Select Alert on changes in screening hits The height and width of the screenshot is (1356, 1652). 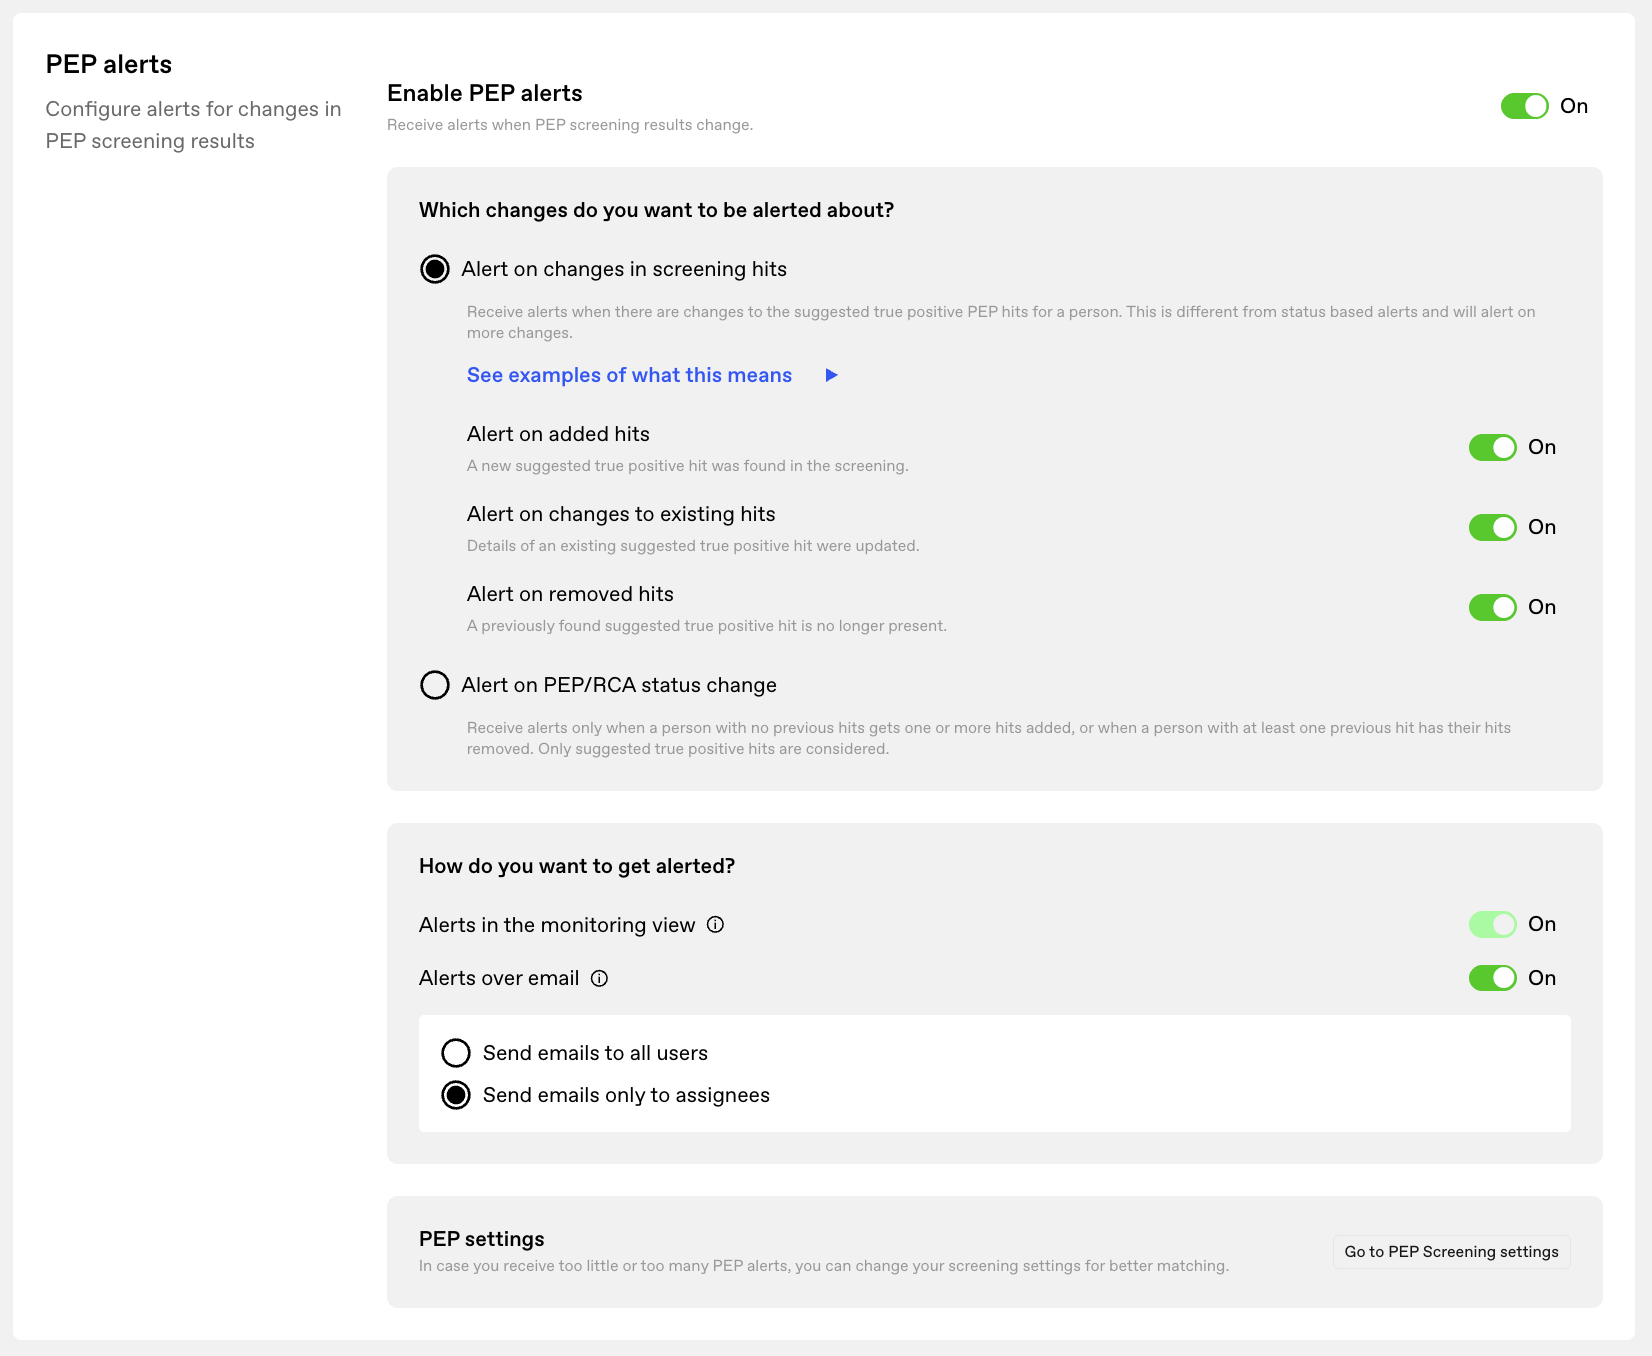[x=435, y=269]
